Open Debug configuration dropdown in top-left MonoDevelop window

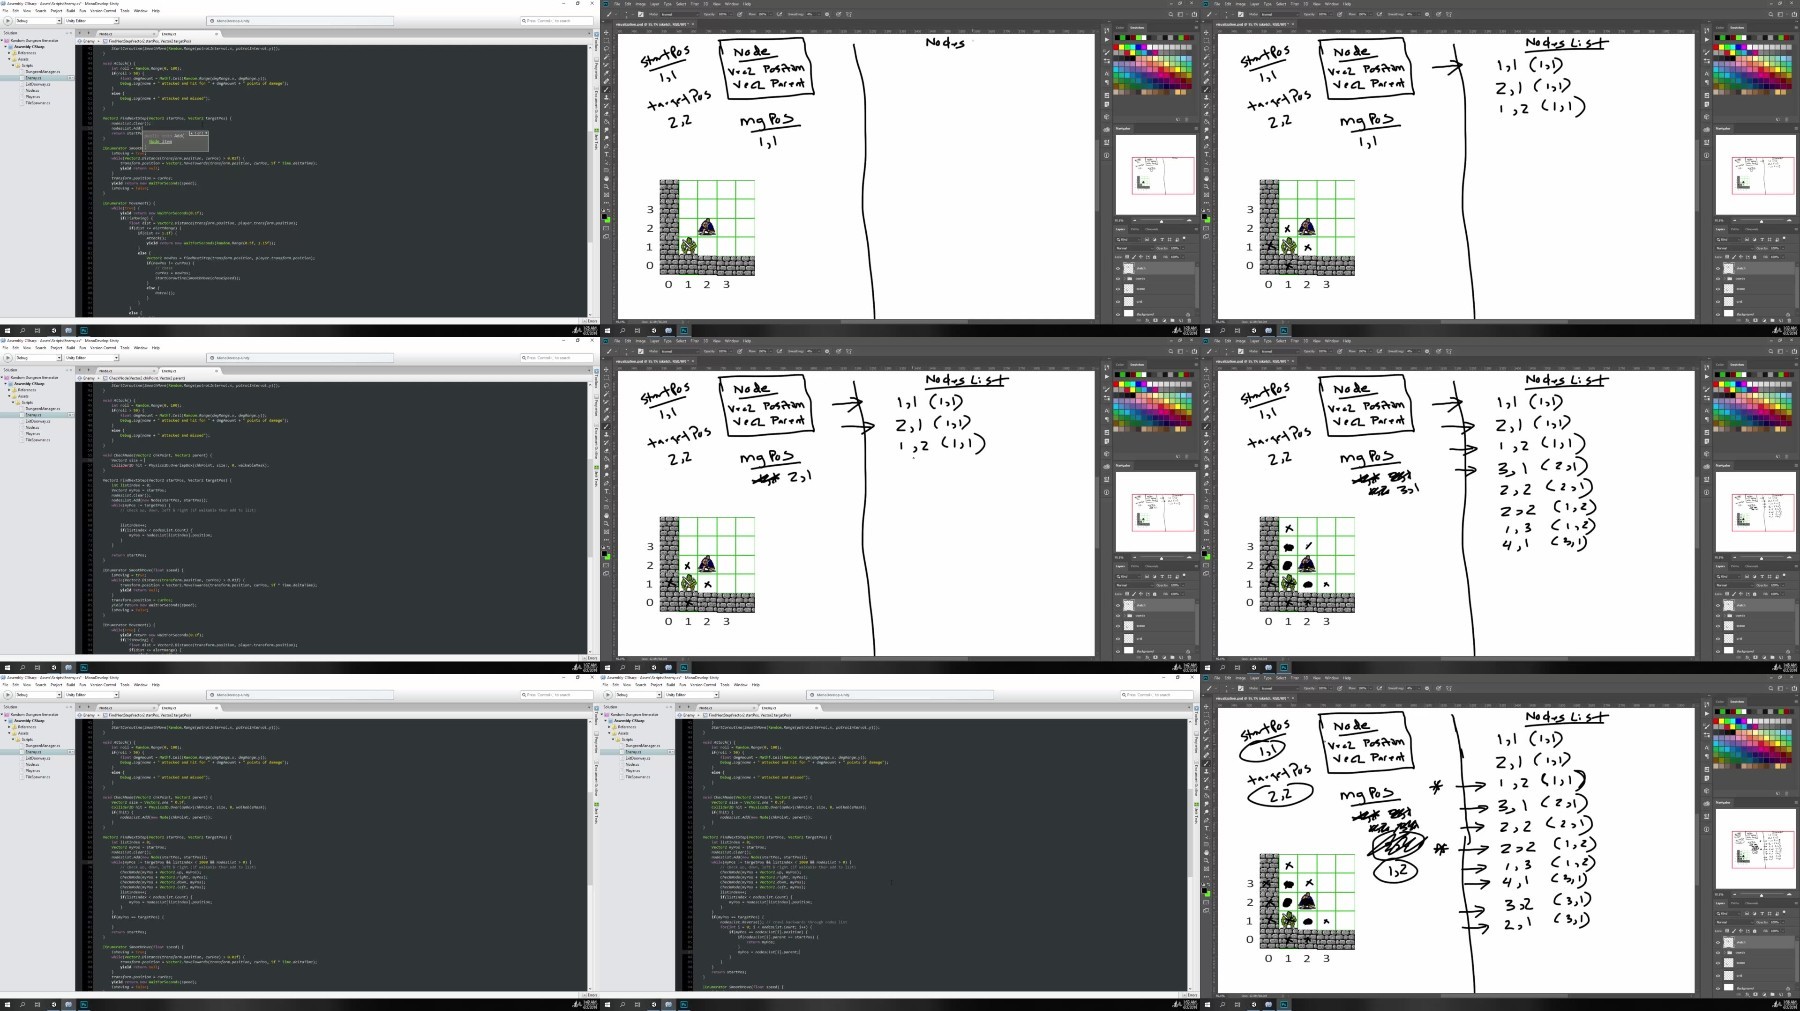(38, 21)
